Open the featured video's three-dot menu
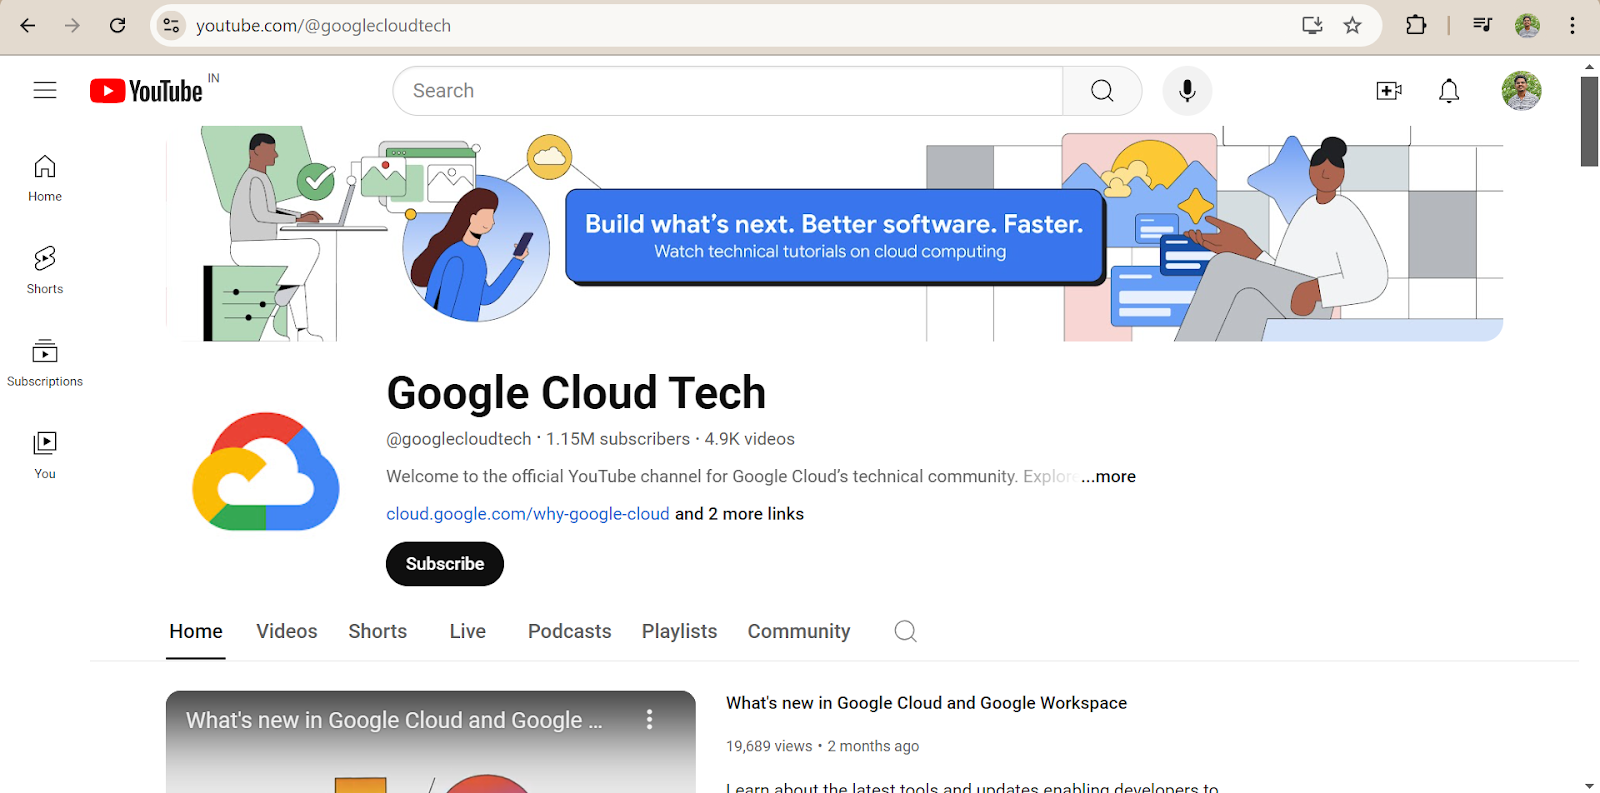1600x793 pixels. tap(650, 719)
